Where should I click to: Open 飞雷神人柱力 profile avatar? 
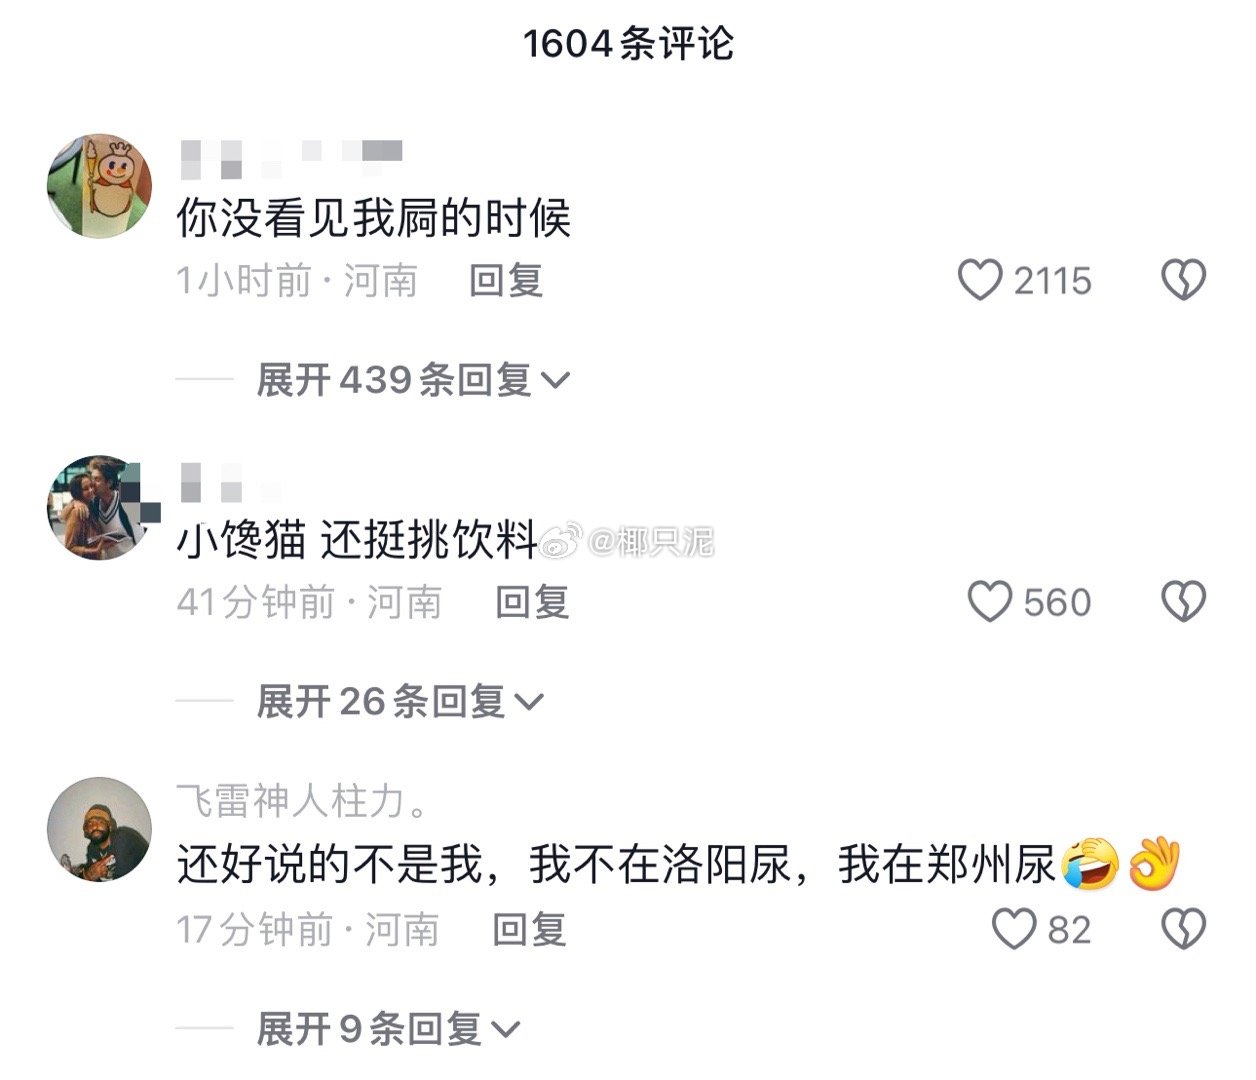[100, 829]
